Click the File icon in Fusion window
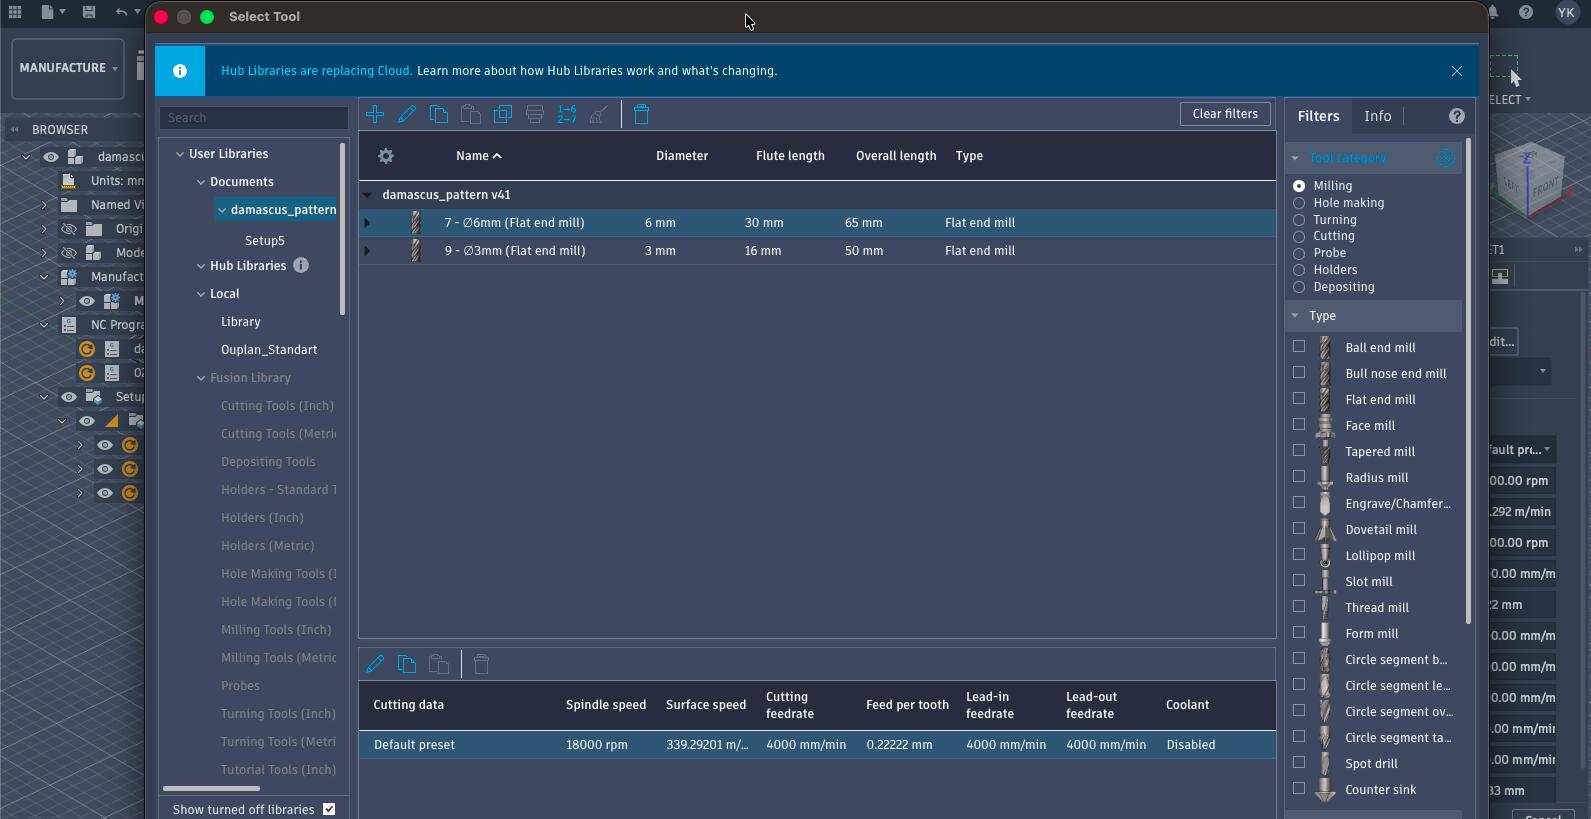The image size is (1591, 819). [47, 12]
